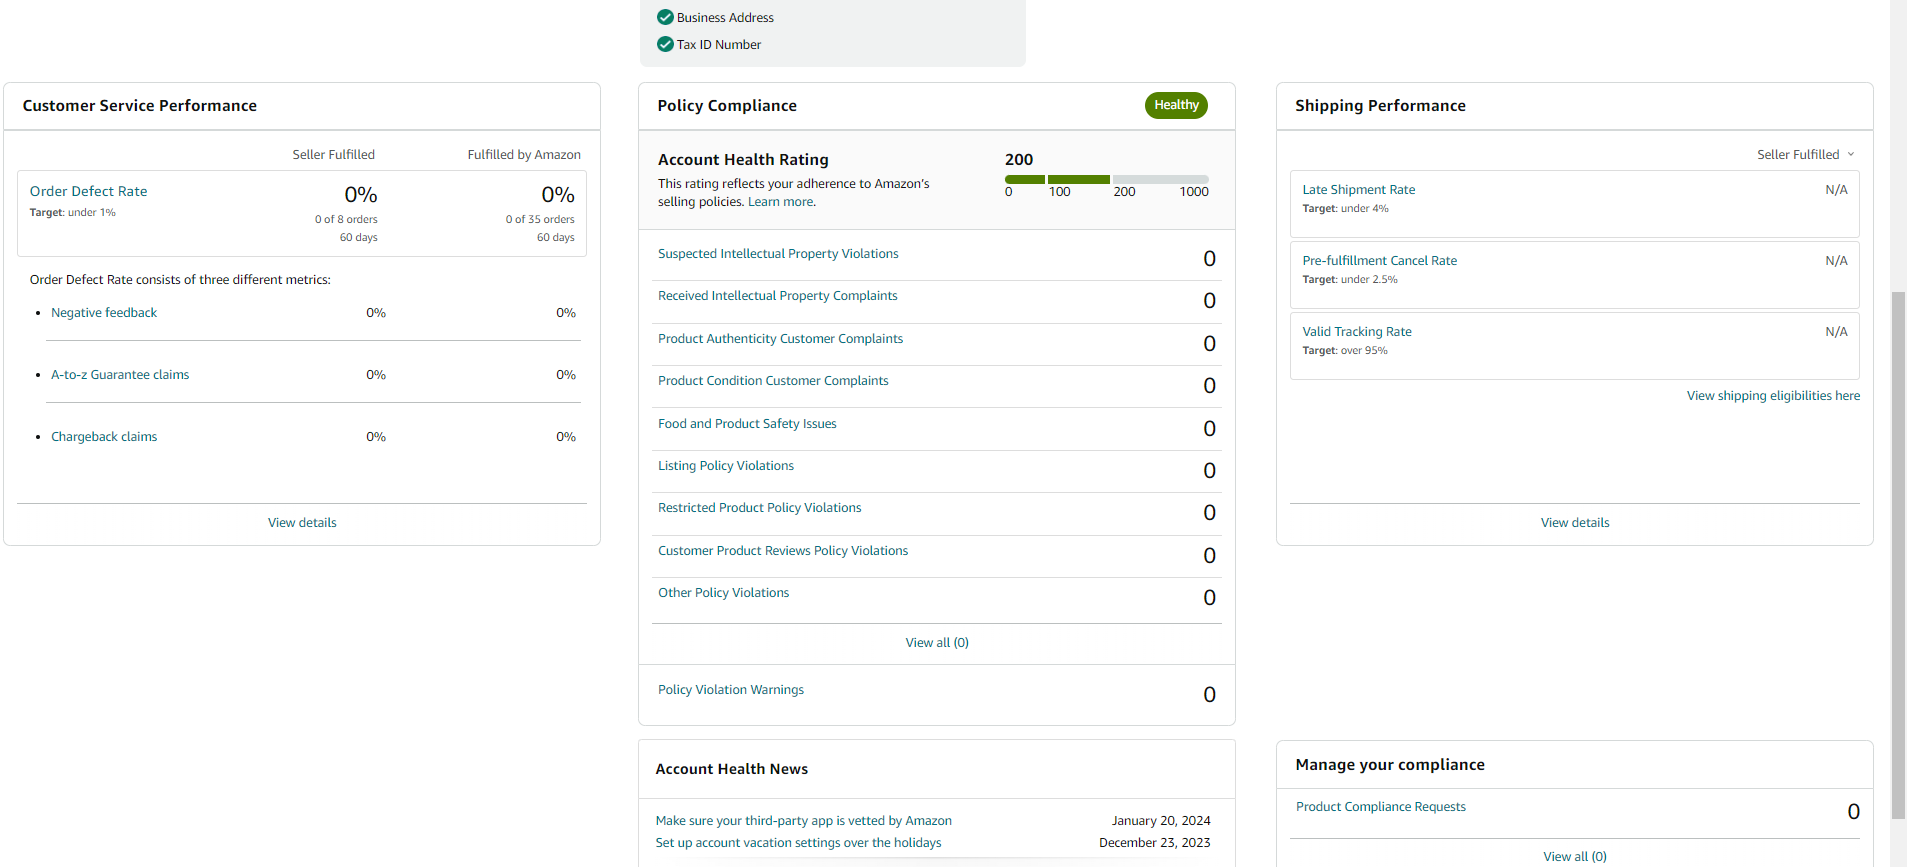Click Learn more about Account Health Rating
This screenshot has width=1907, height=867.
780,202
